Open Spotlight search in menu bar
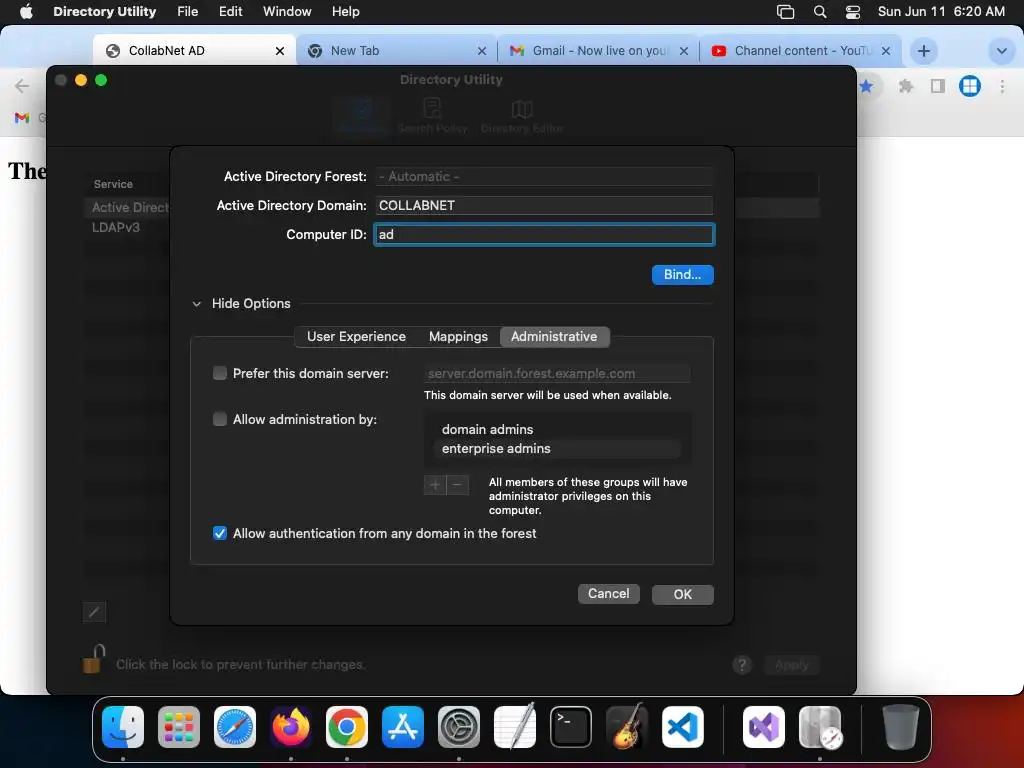 click(x=820, y=12)
